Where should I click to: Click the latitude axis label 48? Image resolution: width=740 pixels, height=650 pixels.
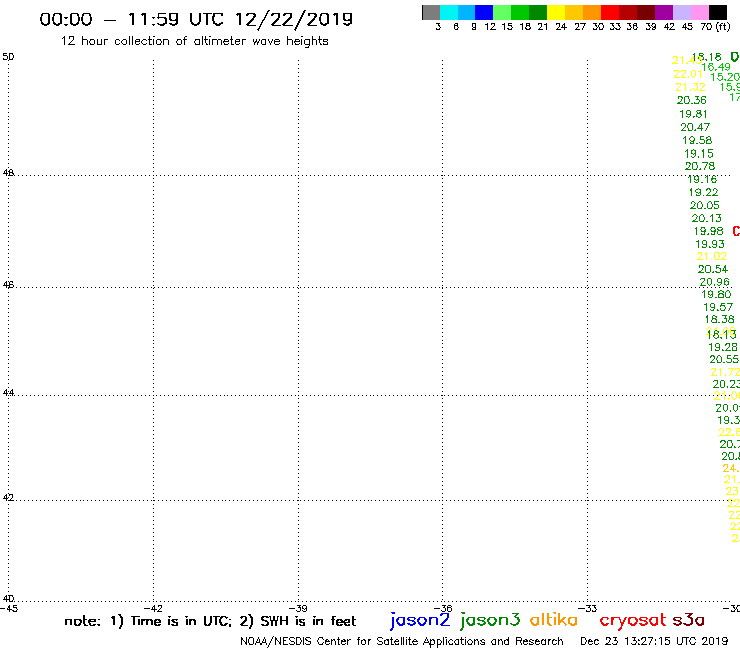[8, 173]
